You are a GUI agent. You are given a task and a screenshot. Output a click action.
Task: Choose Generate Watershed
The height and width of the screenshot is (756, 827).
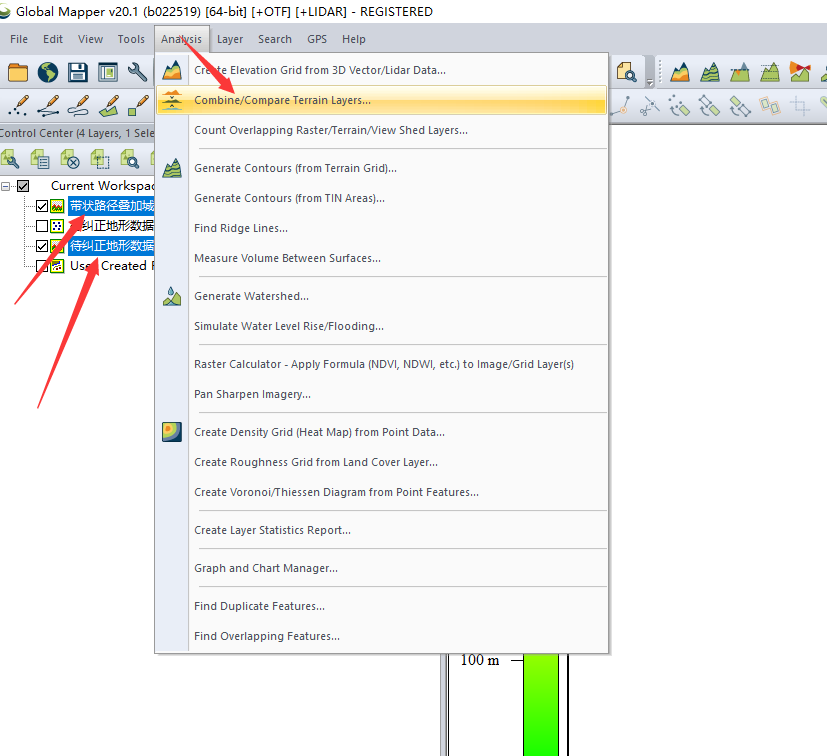[x=381, y=296]
